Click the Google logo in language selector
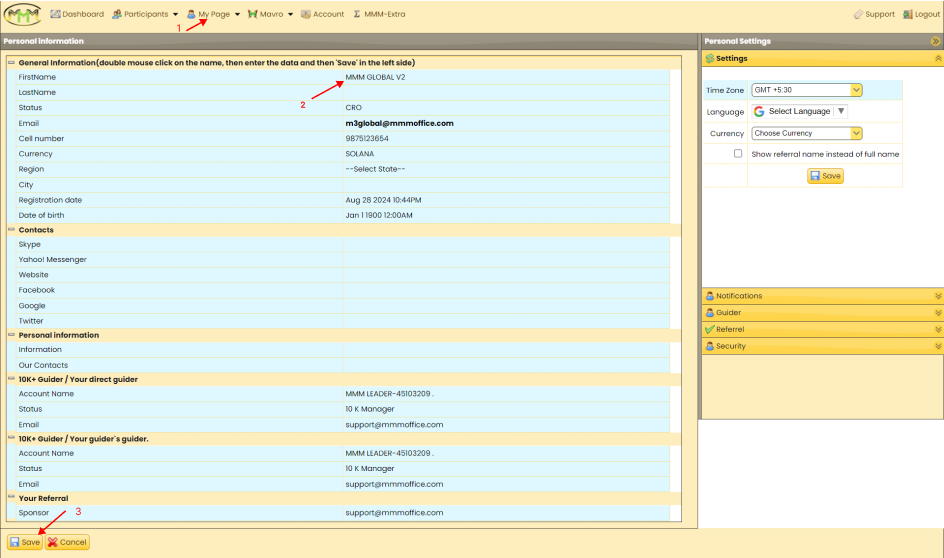Viewport: 944px width, 558px height. (759, 111)
